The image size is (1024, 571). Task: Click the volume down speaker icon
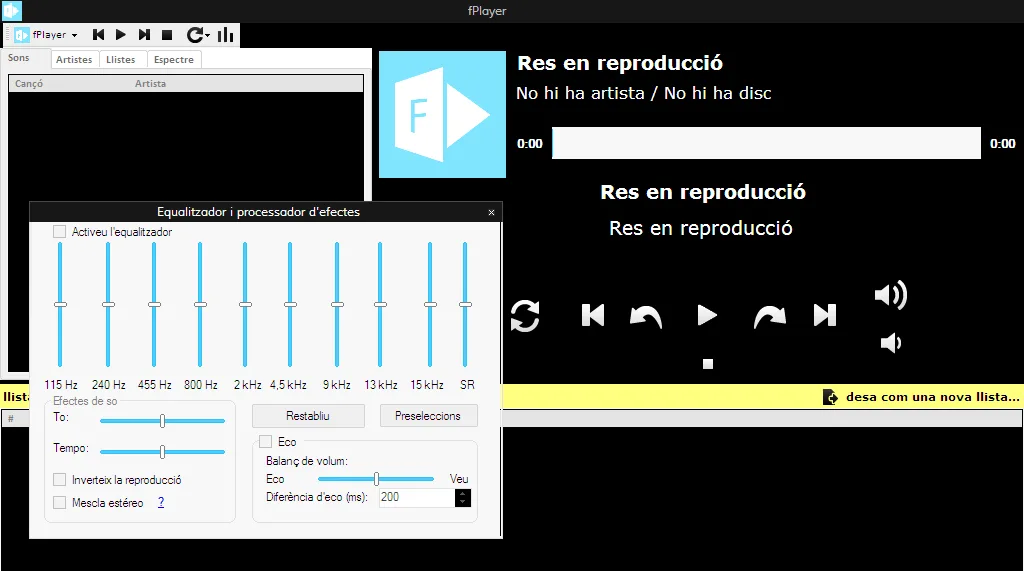click(891, 343)
